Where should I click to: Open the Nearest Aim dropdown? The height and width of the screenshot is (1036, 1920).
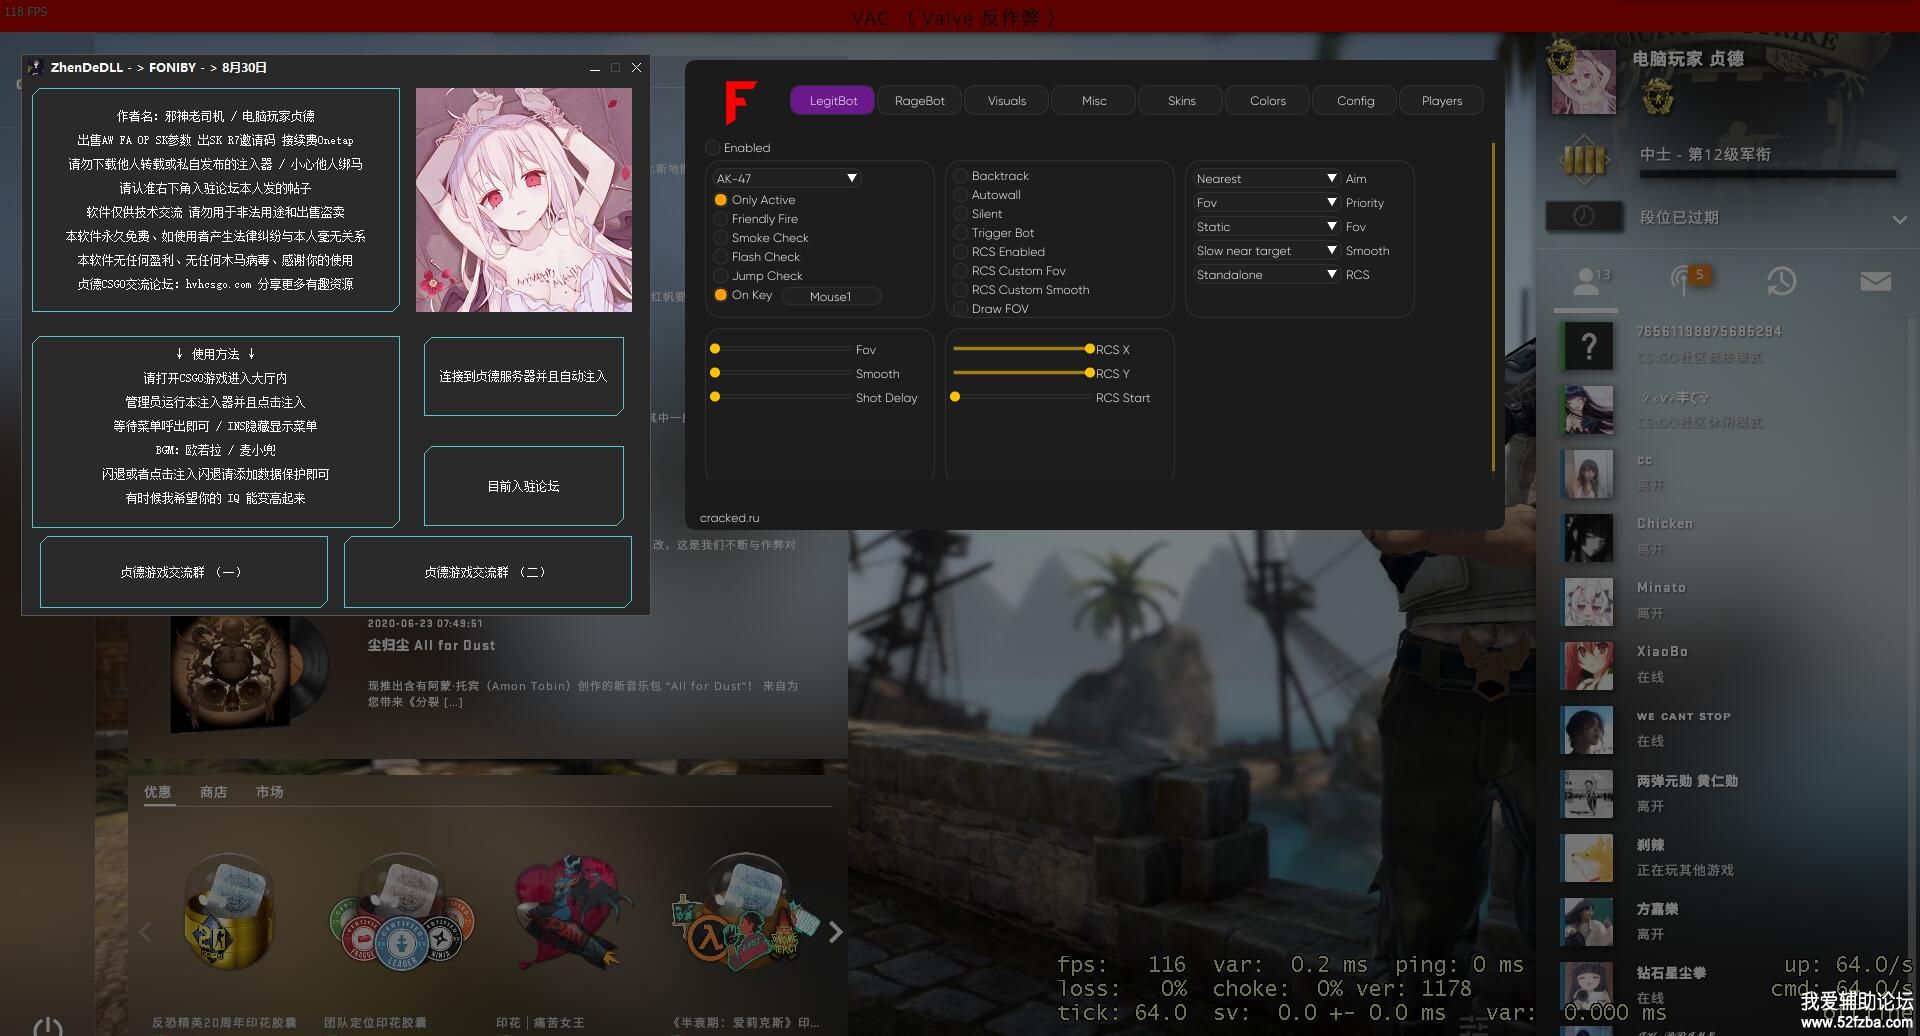pos(1265,178)
